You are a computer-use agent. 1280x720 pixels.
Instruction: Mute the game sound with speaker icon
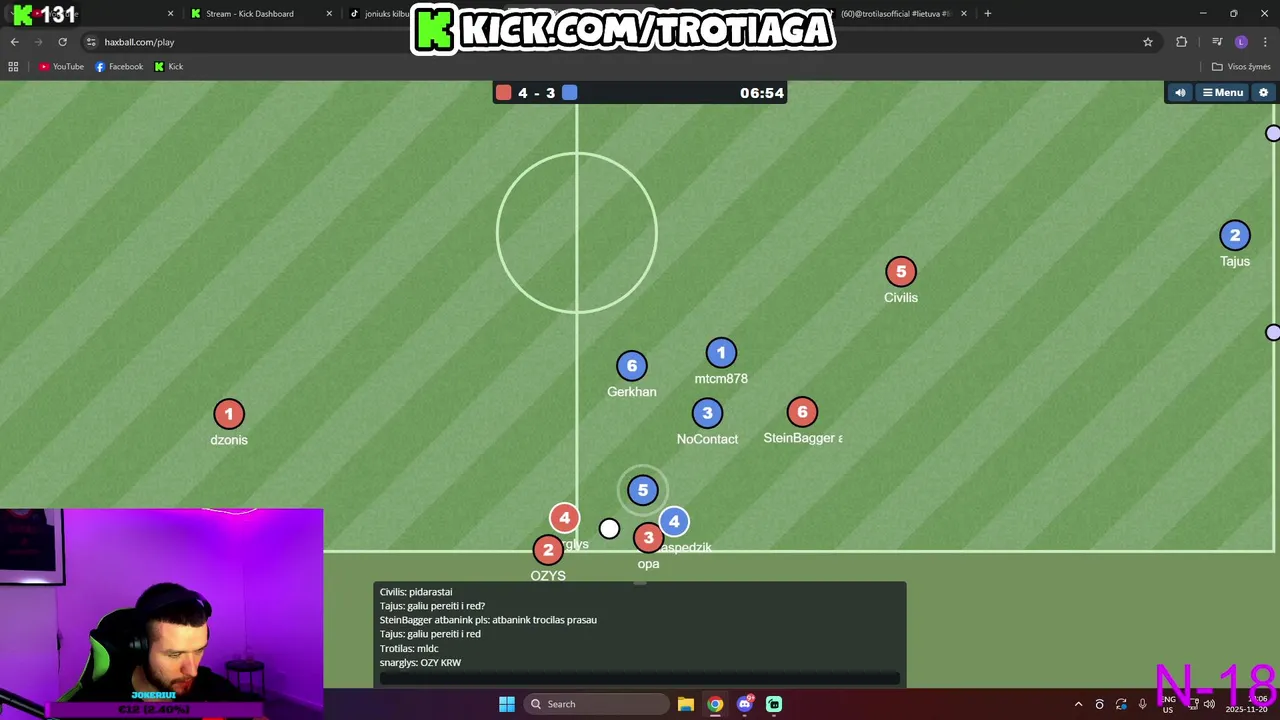click(x=1180, y=93)
